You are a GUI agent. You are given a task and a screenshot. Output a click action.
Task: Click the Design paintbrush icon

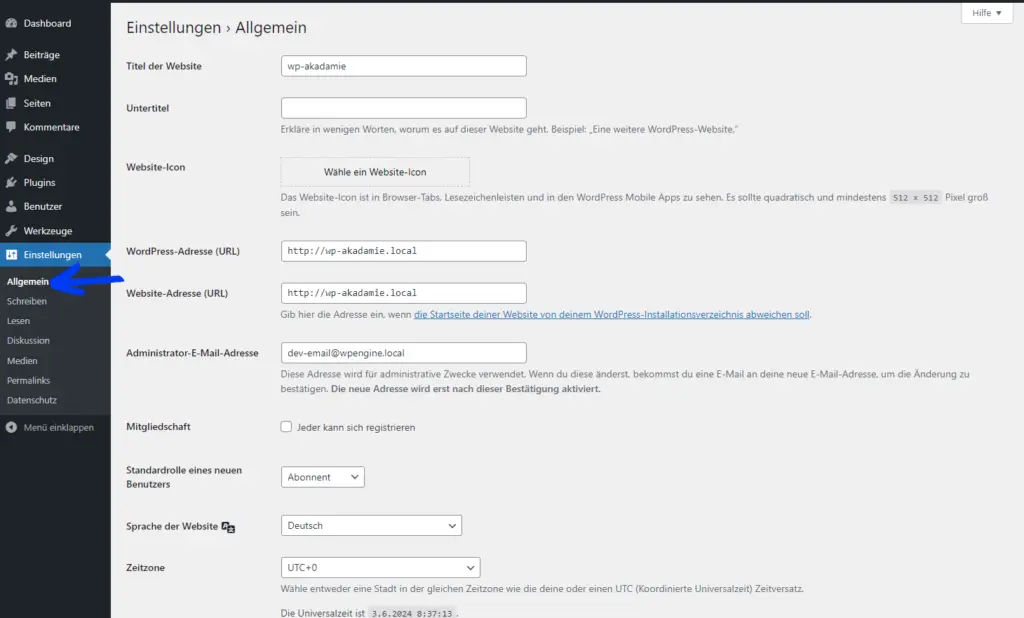point(11,159)
